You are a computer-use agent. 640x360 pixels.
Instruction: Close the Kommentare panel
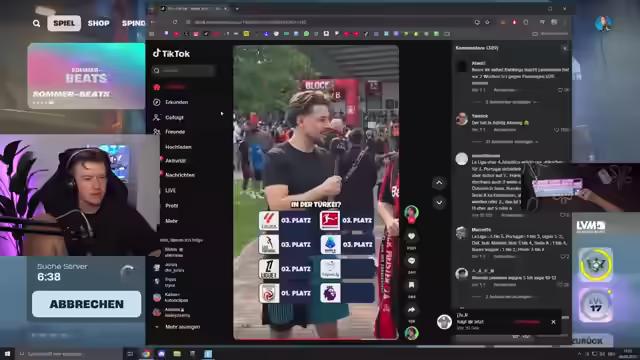[565, 48]
